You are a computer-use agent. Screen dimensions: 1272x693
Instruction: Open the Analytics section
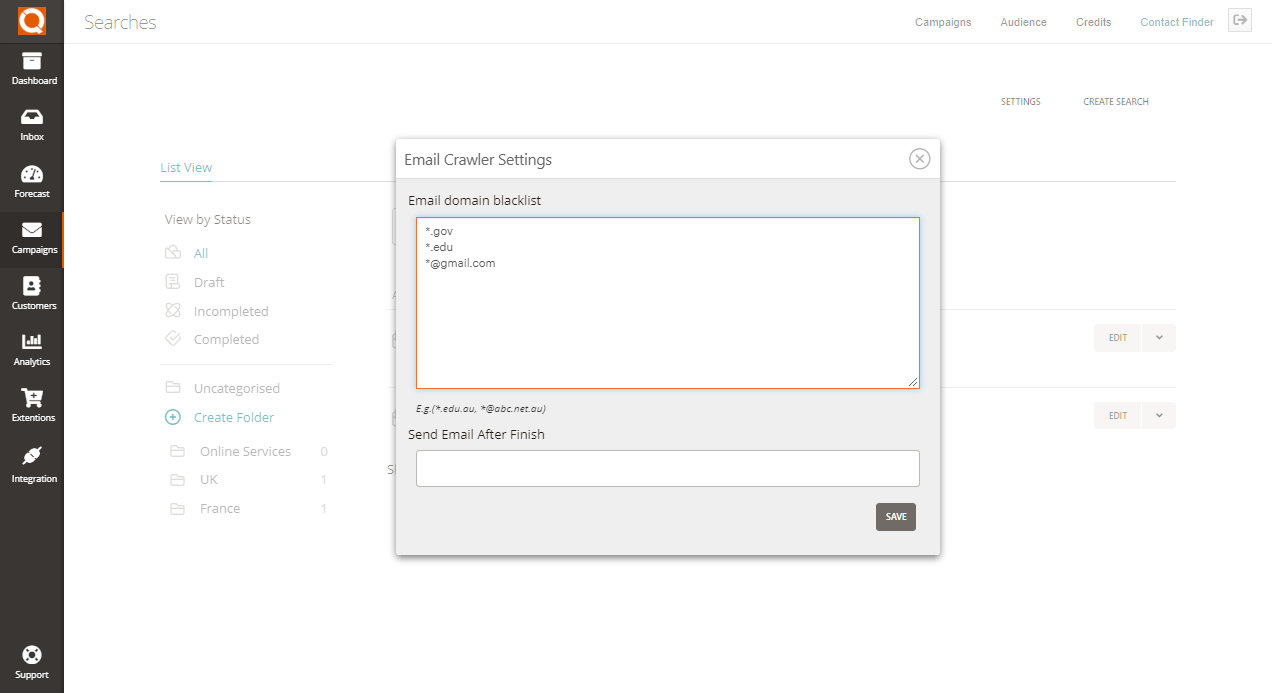point(32,348)
